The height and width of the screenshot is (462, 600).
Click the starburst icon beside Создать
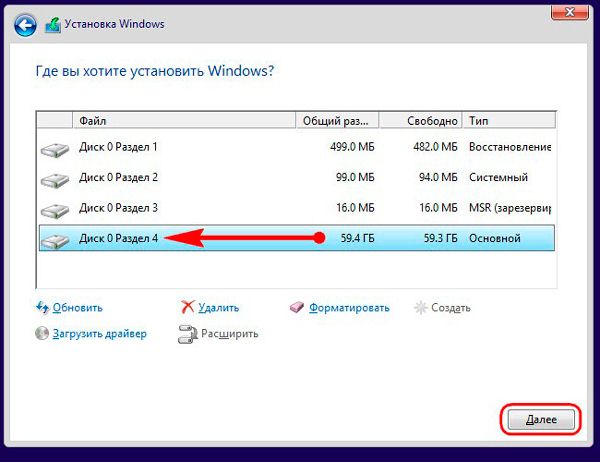point(421,307)
